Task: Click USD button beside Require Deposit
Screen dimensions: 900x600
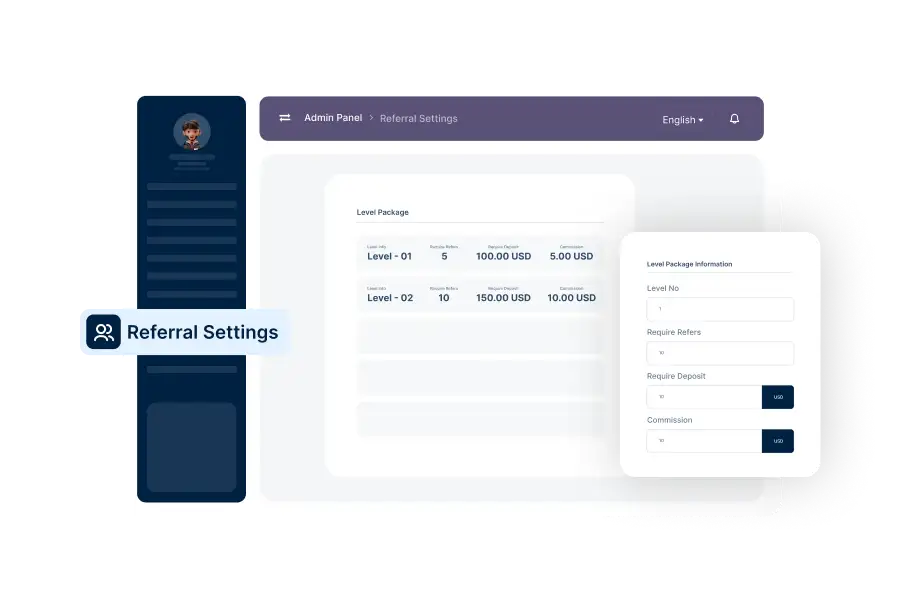Action: tap(778, 397)
